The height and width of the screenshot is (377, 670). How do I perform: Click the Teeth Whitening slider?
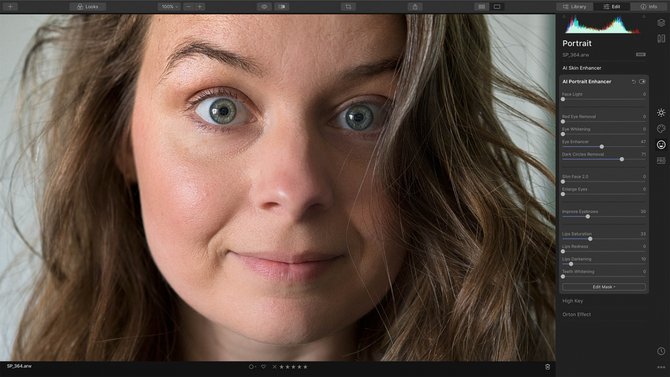pyautogui.click(x=604, y=277)
